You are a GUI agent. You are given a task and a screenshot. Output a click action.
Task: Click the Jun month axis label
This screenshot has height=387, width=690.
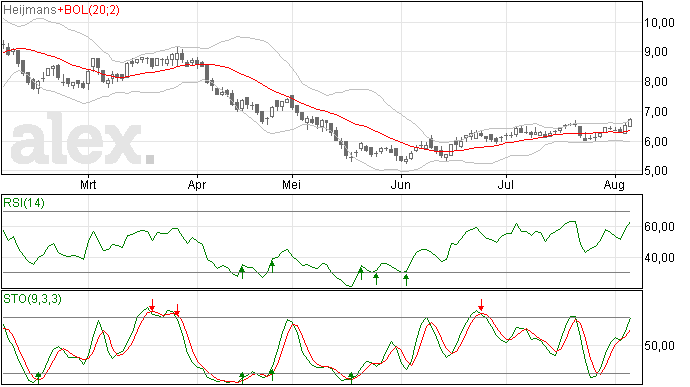(x=400, y=185)
